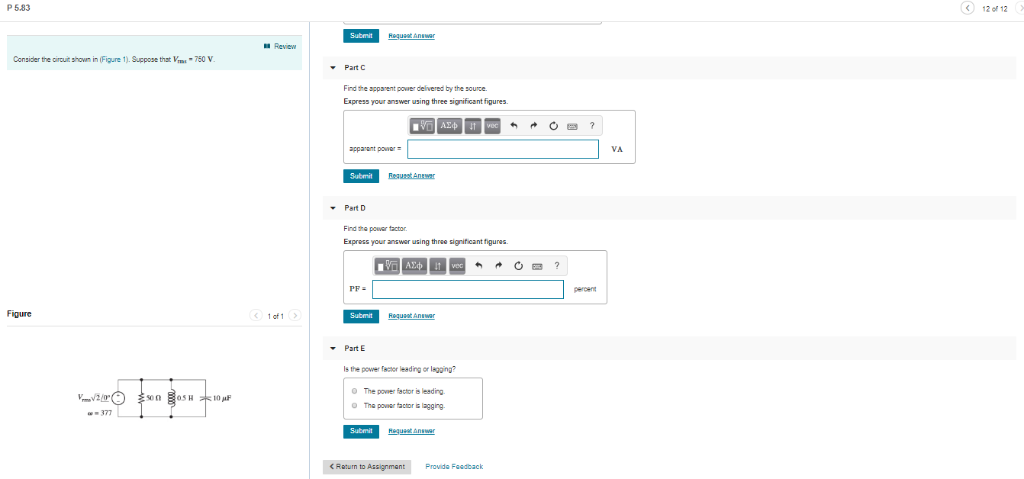
Task: Click redo arrow in Part C toolbar
Action: click(x=534, y=125)
